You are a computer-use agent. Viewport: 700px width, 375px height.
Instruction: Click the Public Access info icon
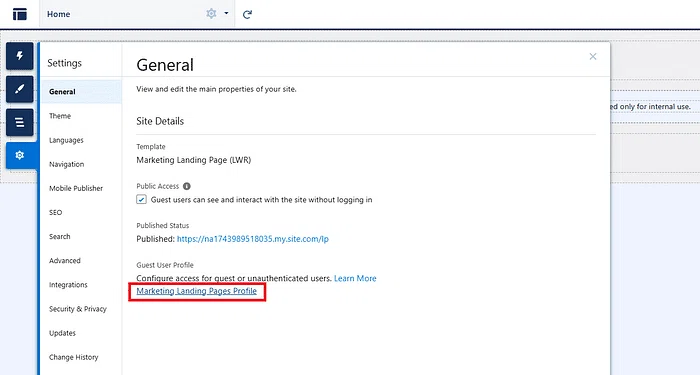[187, 186]
